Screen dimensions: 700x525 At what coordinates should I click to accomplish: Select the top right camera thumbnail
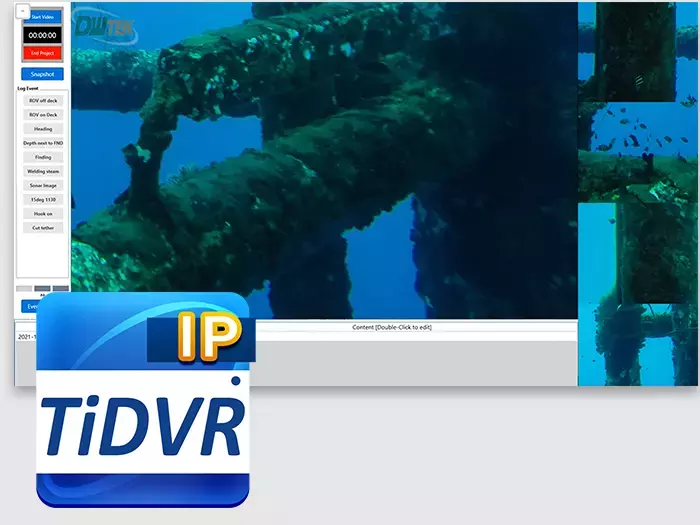coord(638,52)
